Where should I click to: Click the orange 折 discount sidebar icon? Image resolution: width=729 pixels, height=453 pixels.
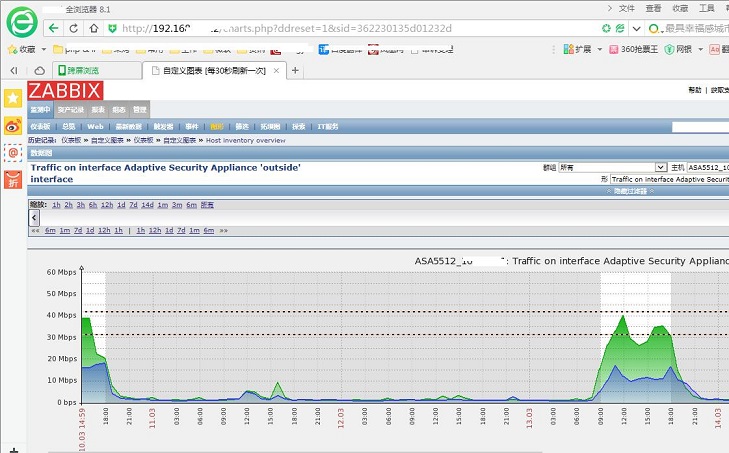[x=13, y=180]
